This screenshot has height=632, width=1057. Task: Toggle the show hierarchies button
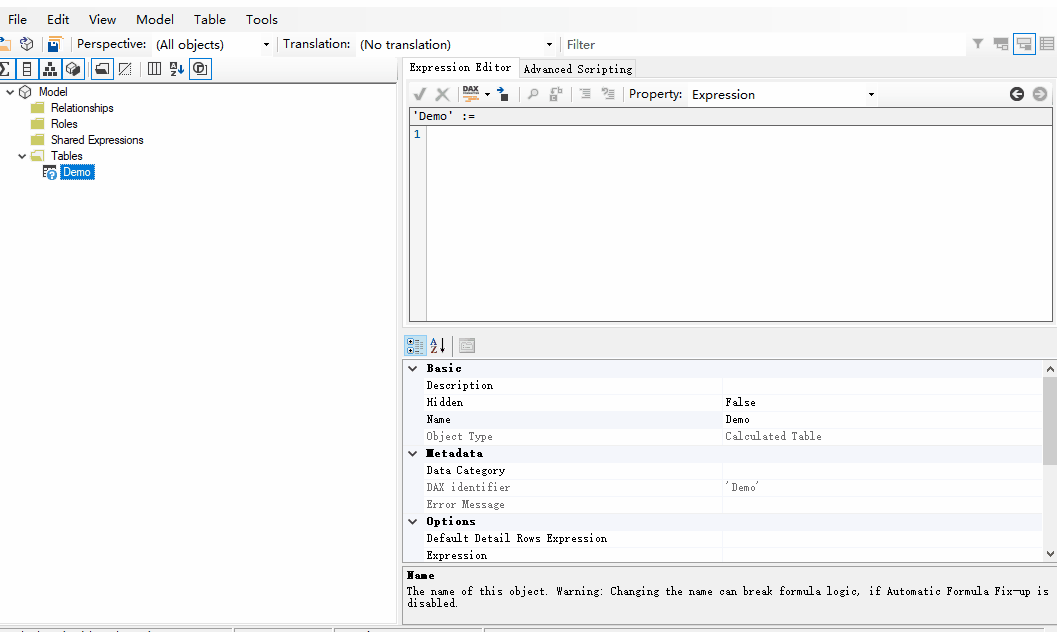click(x=50, y=69)
